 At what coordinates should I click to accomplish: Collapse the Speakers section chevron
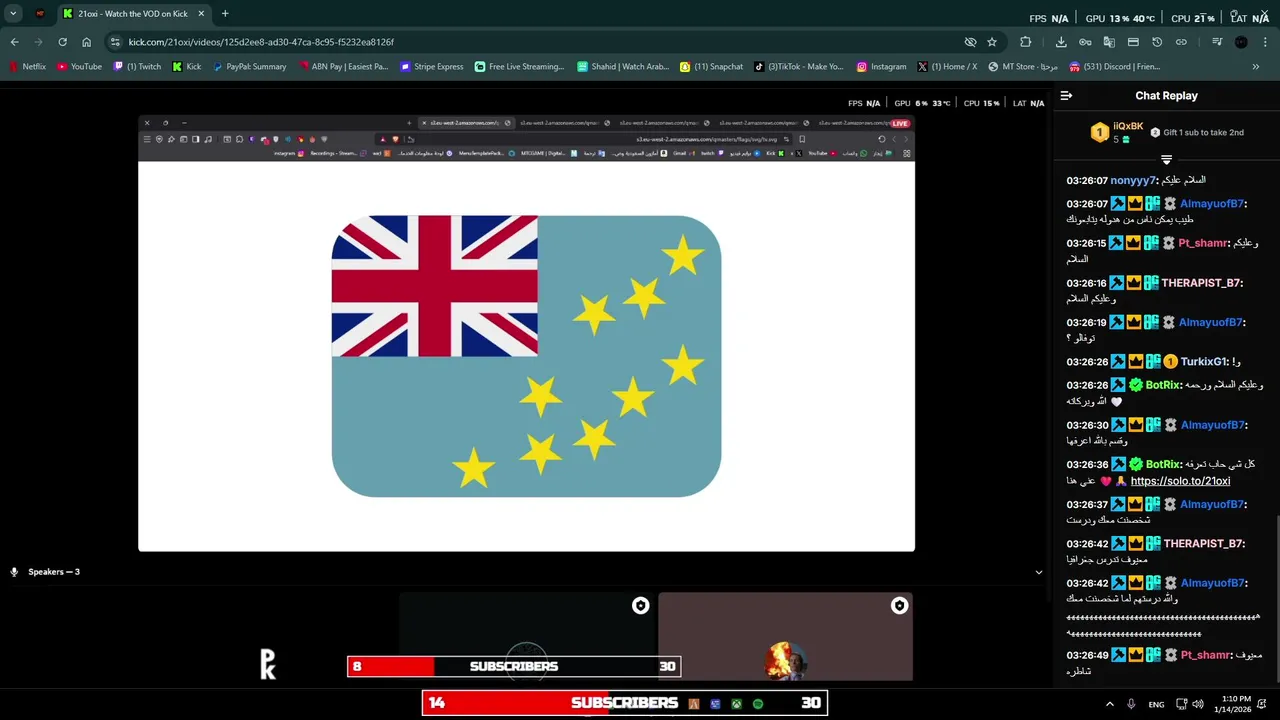pos(1038,572)
